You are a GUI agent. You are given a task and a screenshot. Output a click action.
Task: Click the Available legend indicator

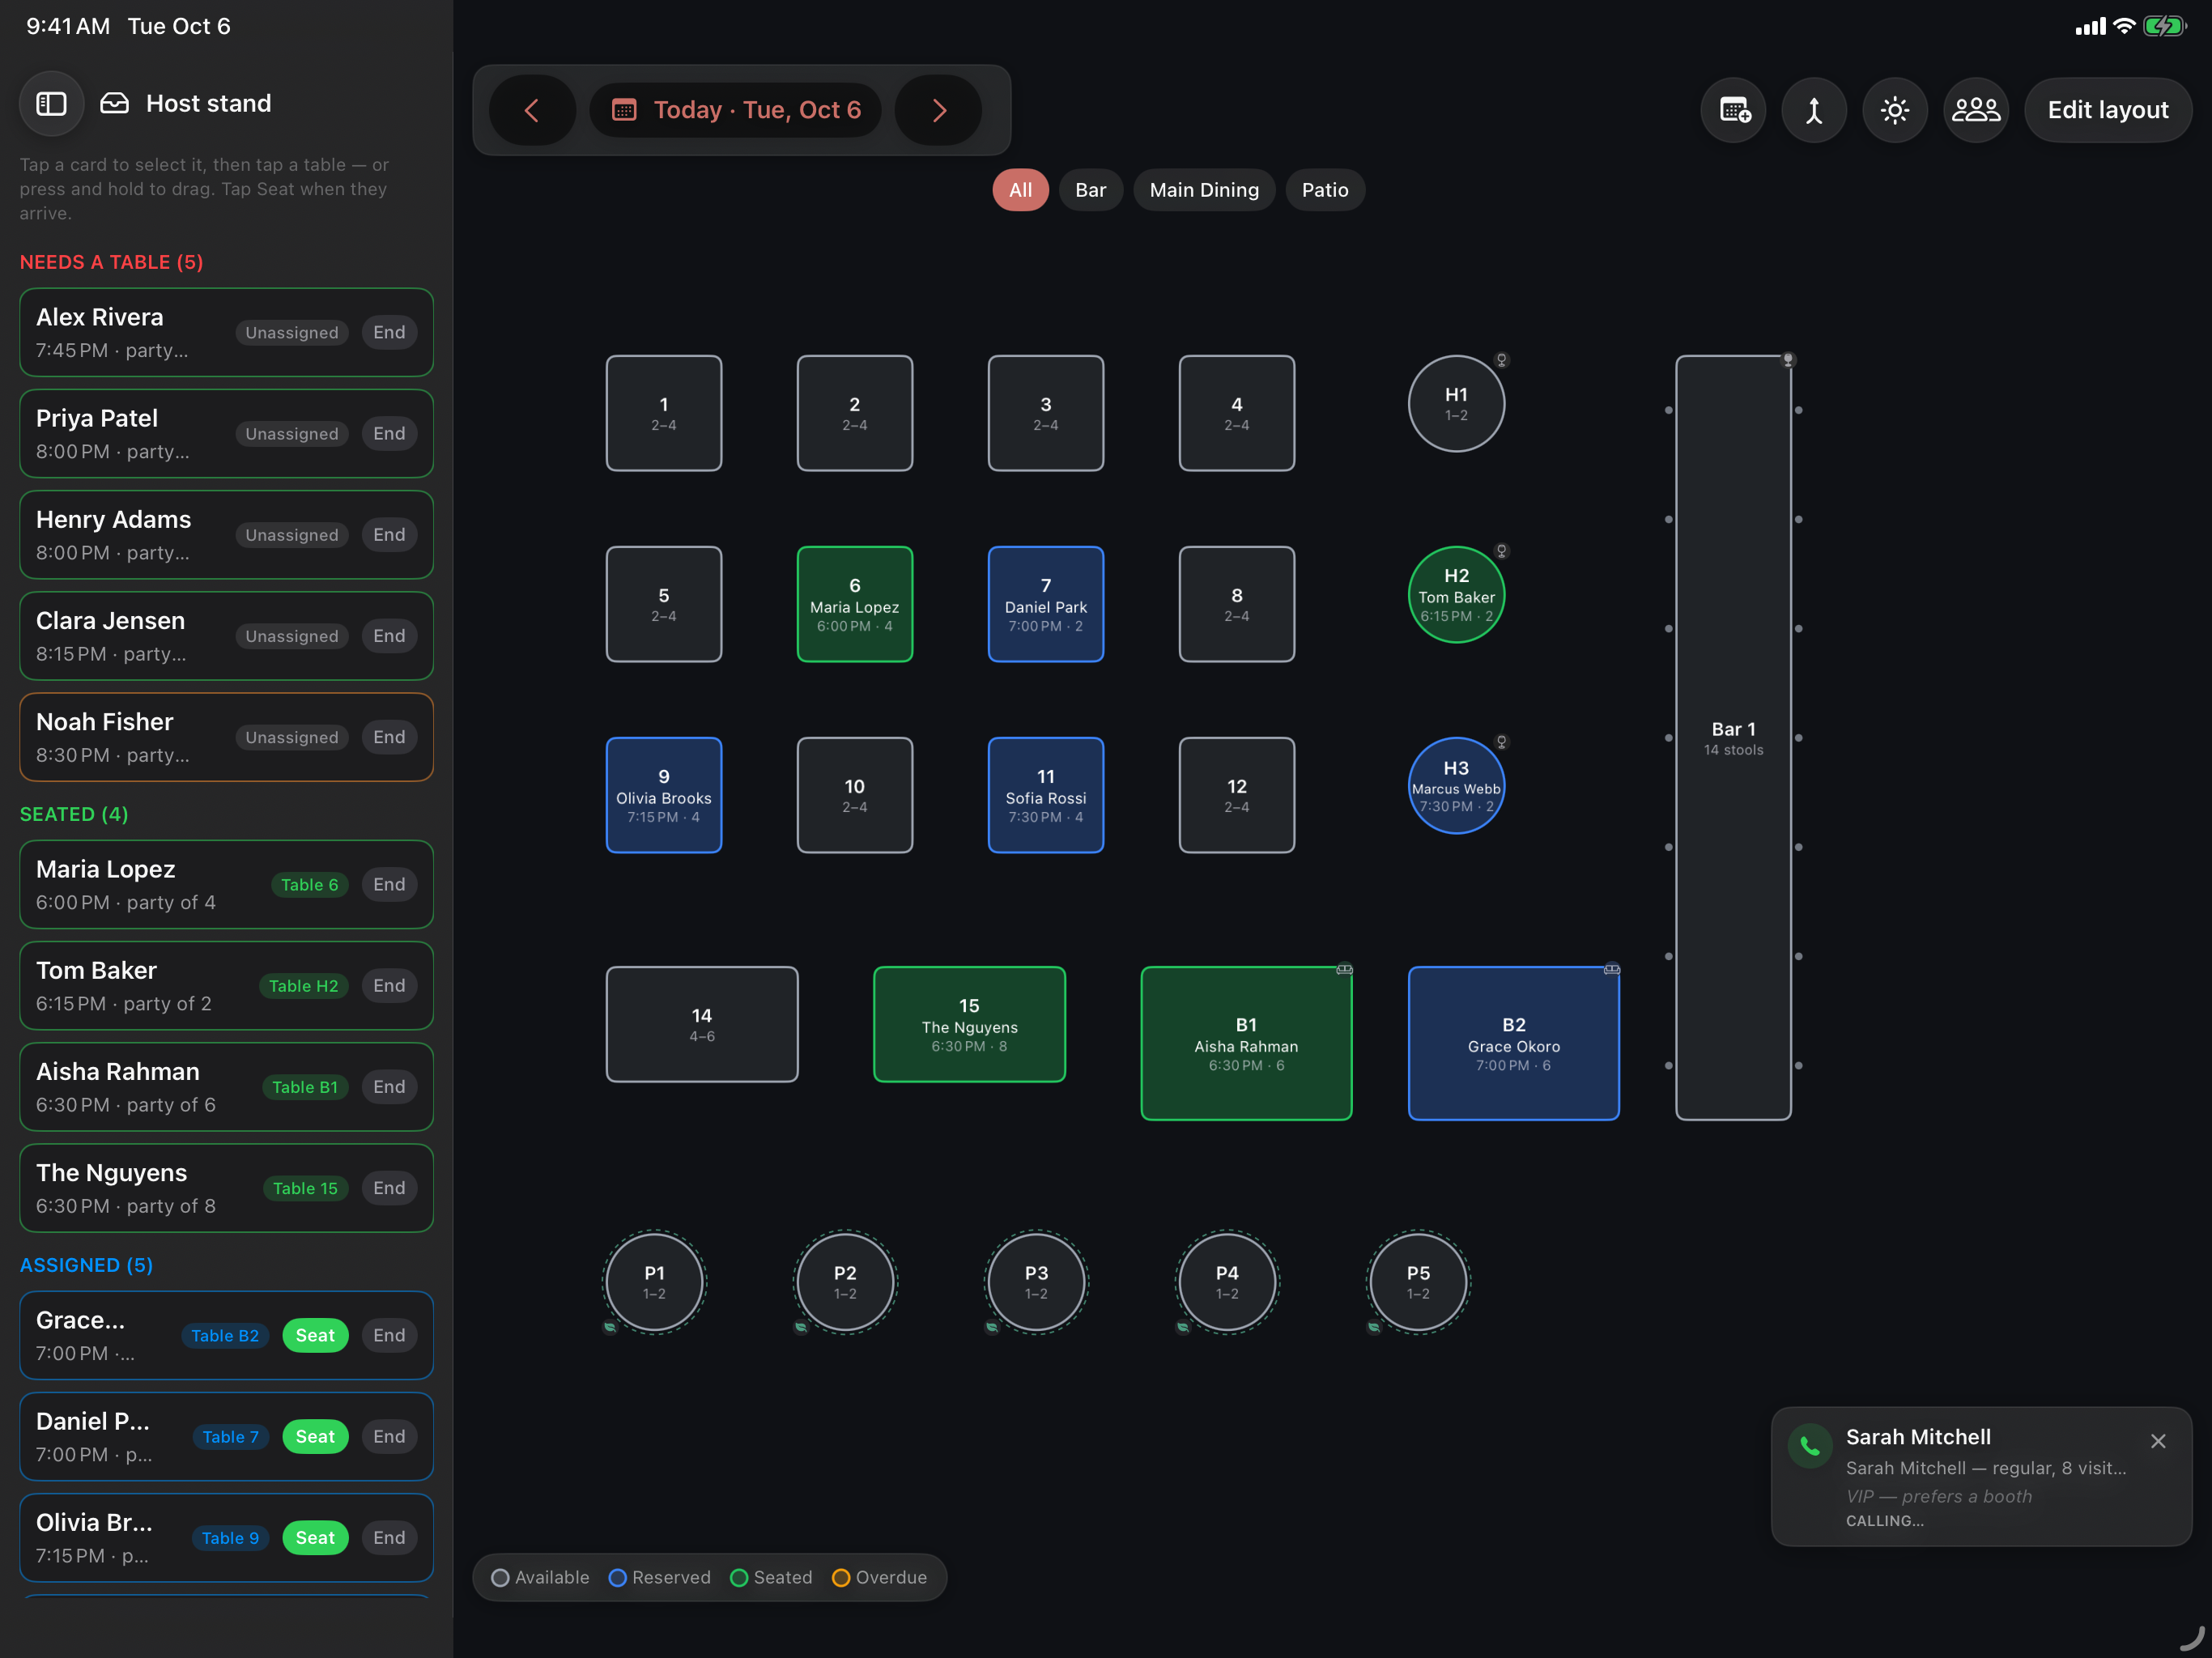coord(540,1577)
